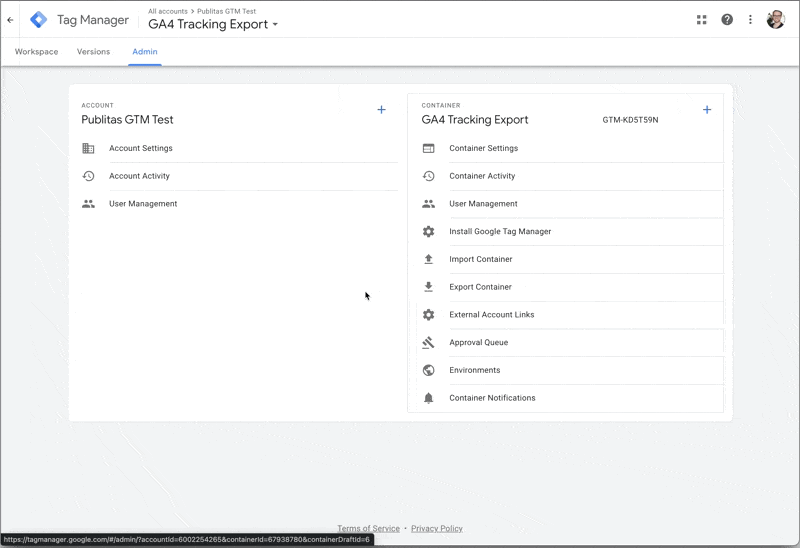Click the Account Activity history icon
This screenshot has height=548, width=800.
coord(88,176)
